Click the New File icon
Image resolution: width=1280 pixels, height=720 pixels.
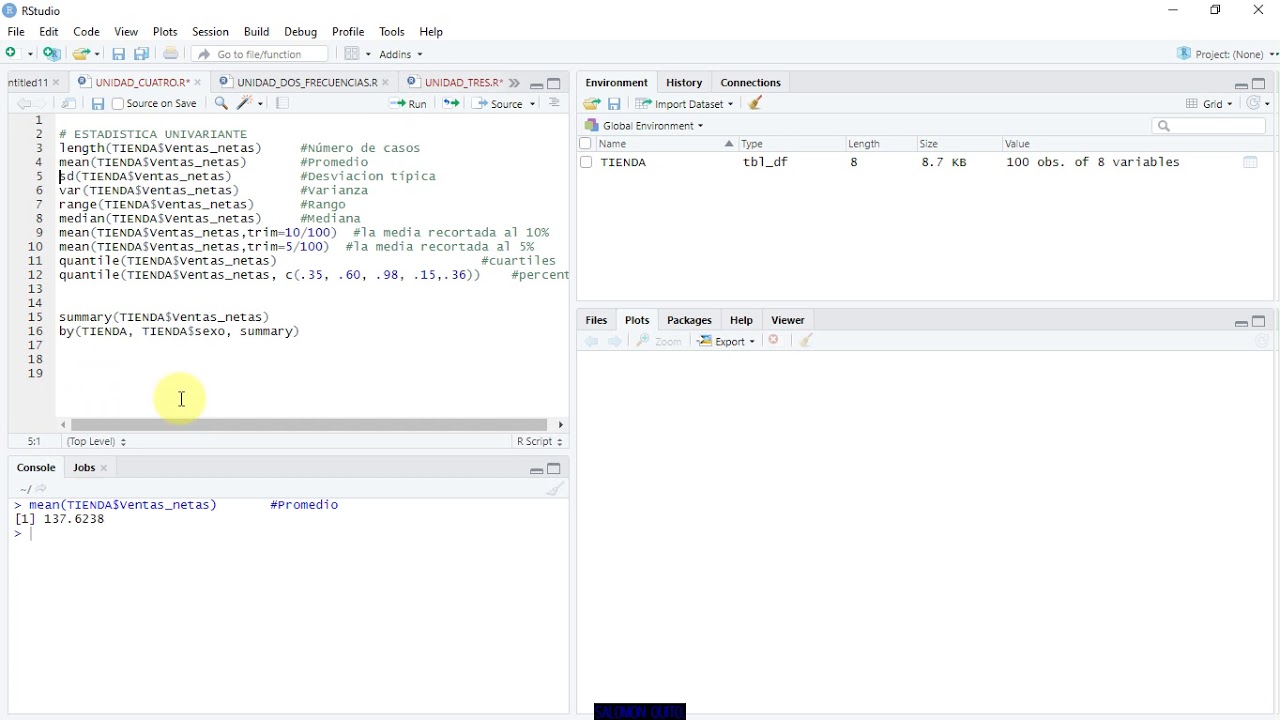(x=13, y=54)
